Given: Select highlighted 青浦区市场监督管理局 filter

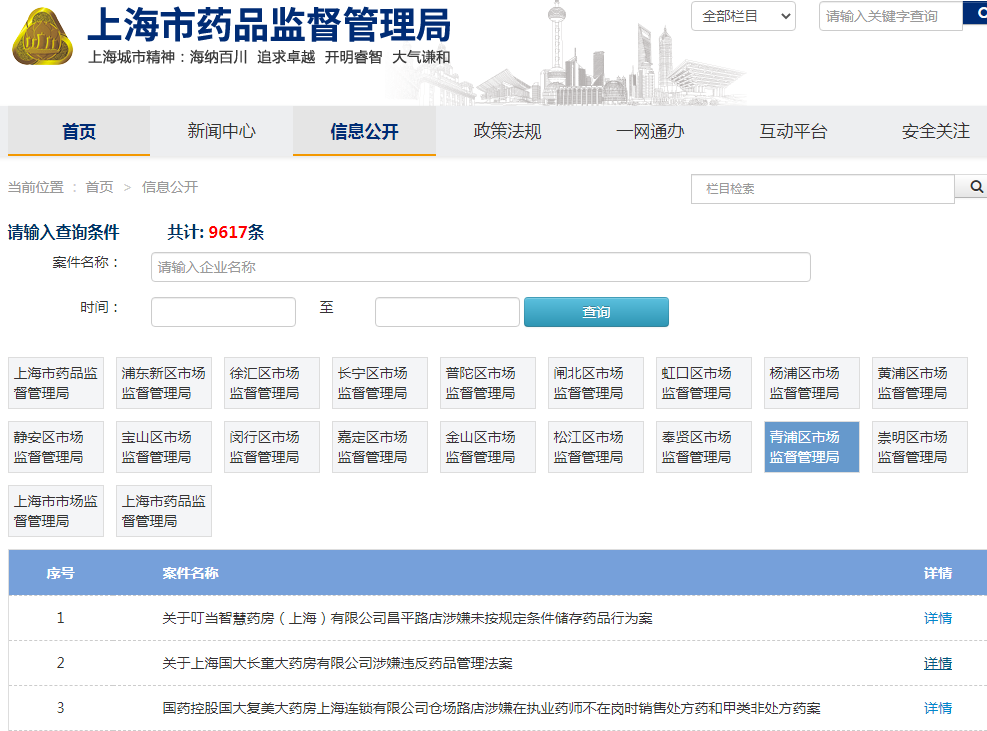Looking at the screenshot, I should click(812, 447).
